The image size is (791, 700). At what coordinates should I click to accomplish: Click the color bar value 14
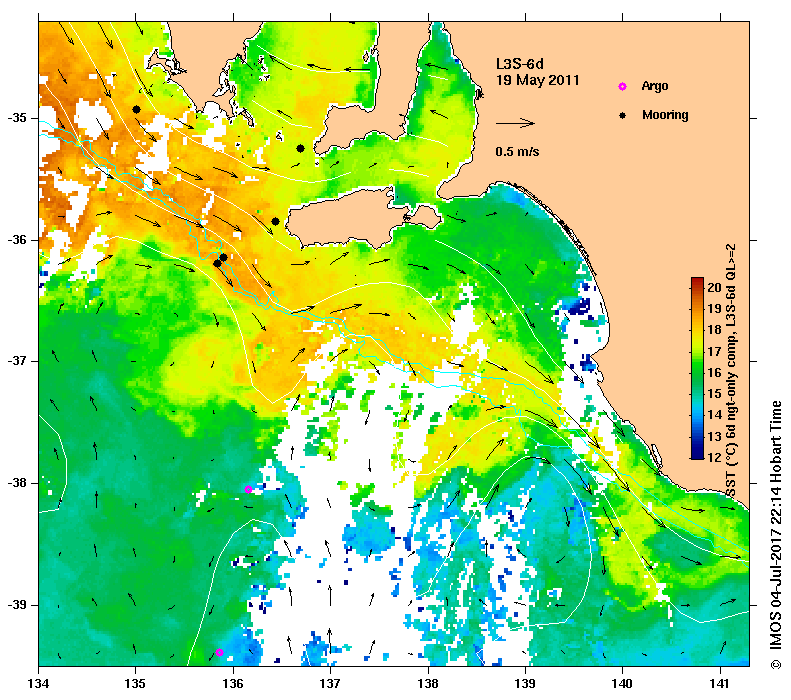pos(714,415)
